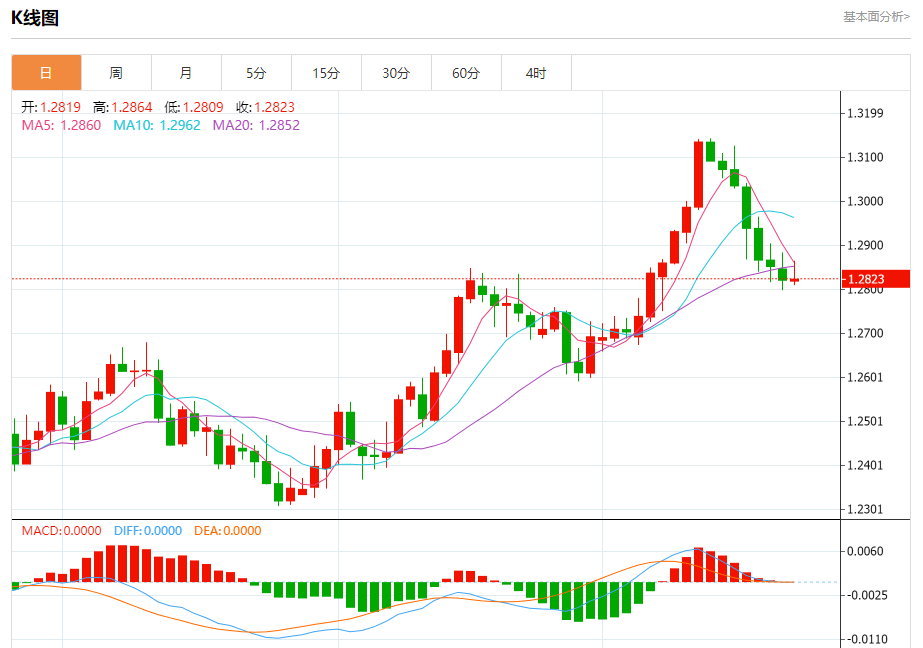Click the DIFF:0.0000 indicator label
923x648 pixels.
[148, 531]
